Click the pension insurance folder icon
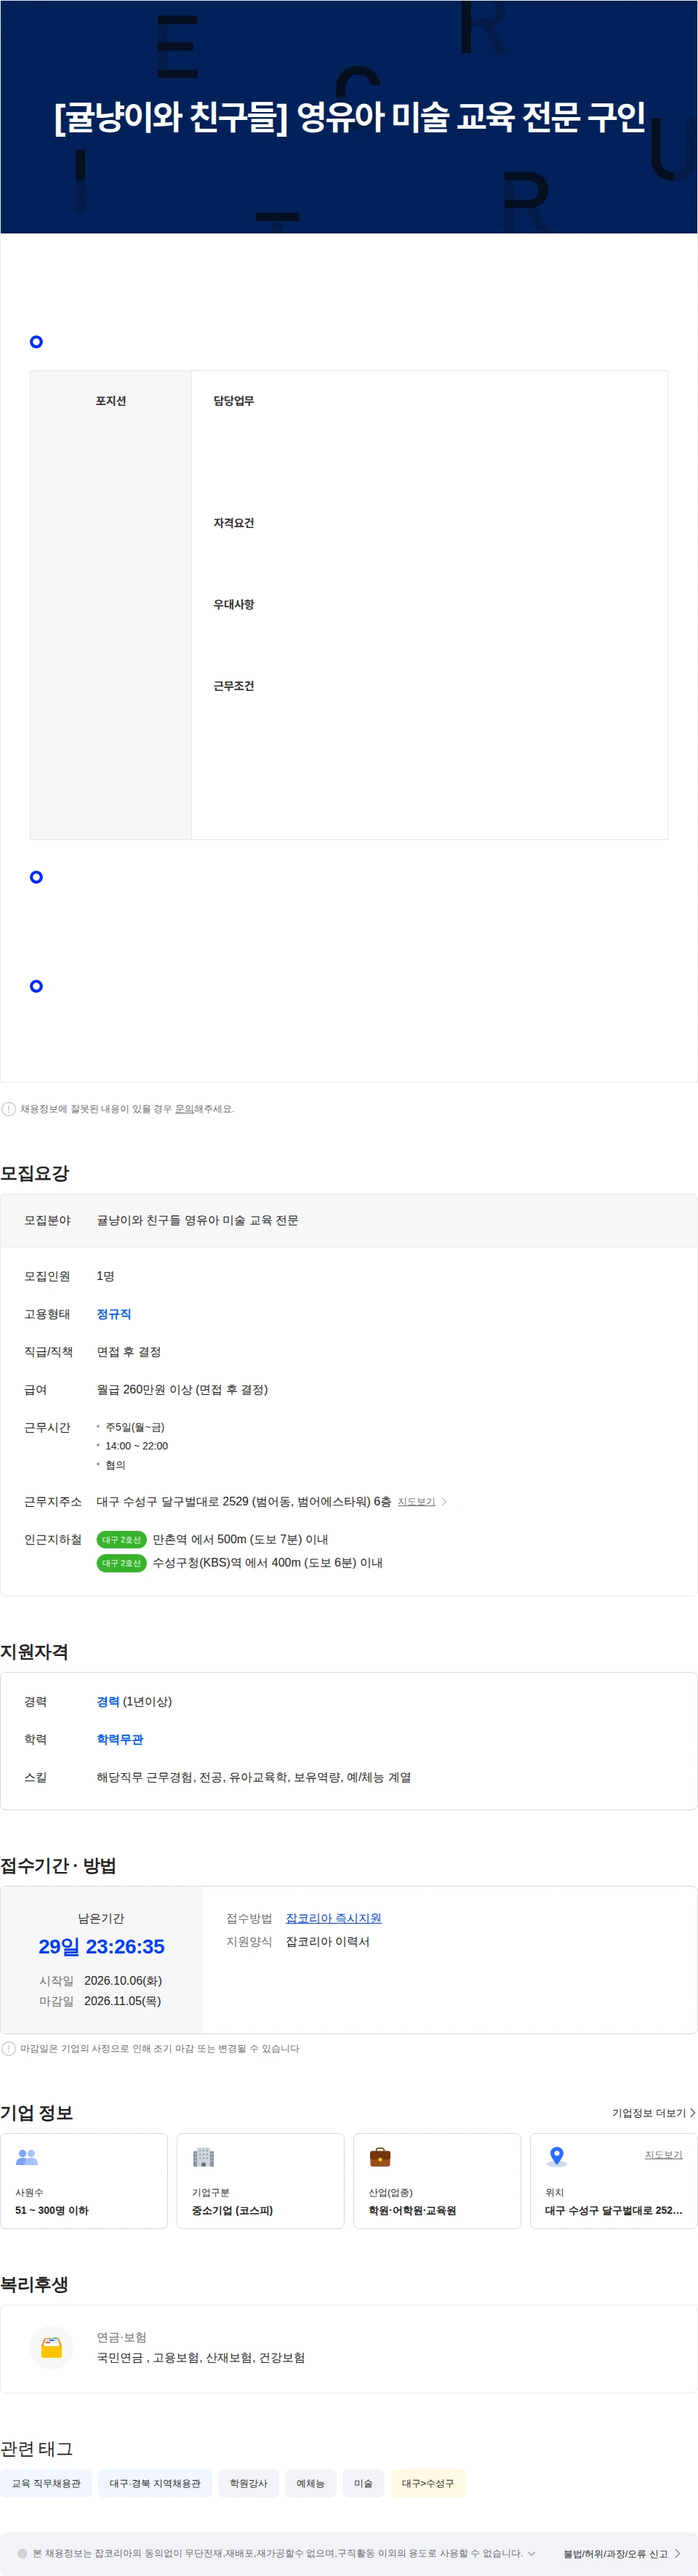Screen dimensions: 698x2576 pyautogui.click(x=52, y=2347)
